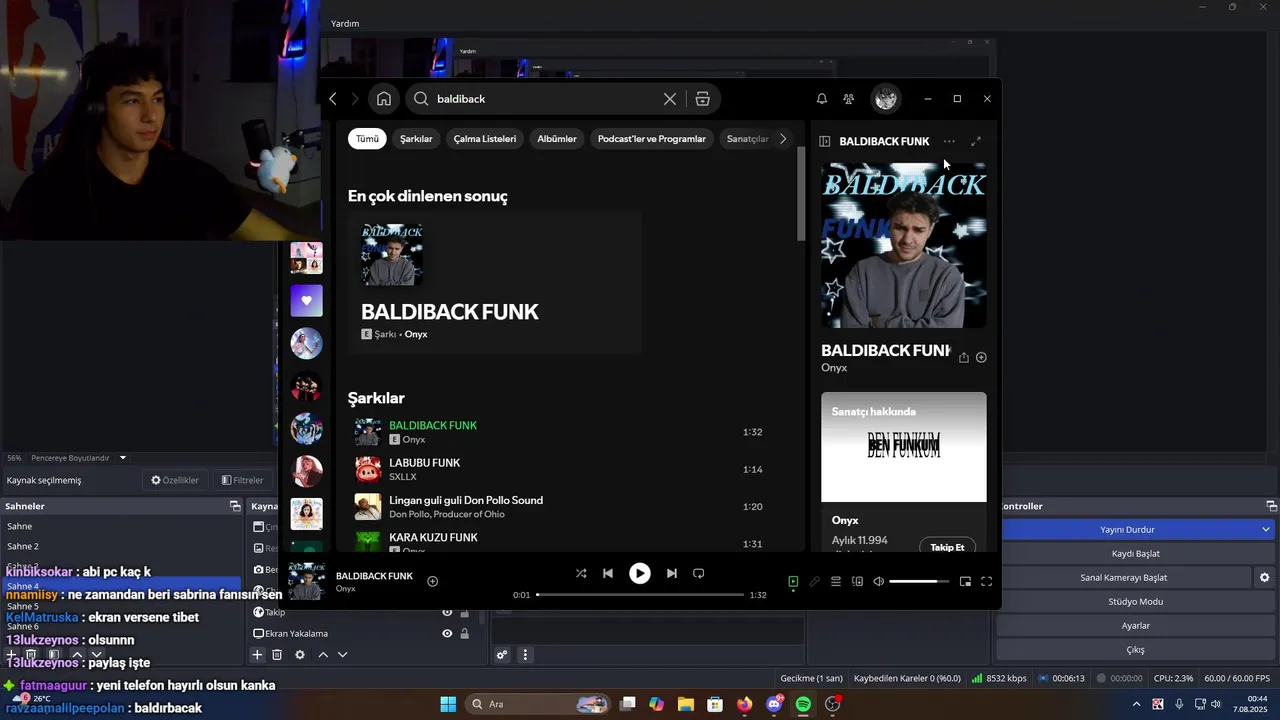Open the Spotify profile avatar menu
Screen dimensions: 1280x720
885,99
